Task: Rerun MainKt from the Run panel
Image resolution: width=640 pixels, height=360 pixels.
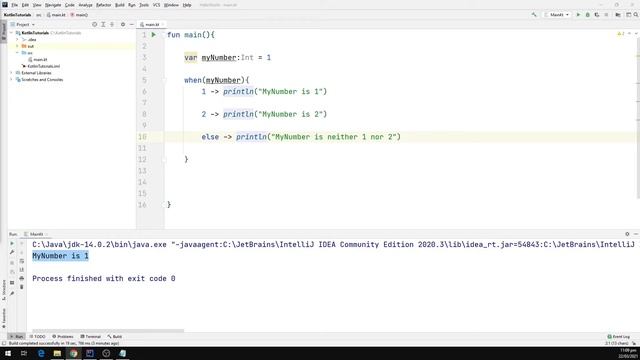Action: (12, 244)
